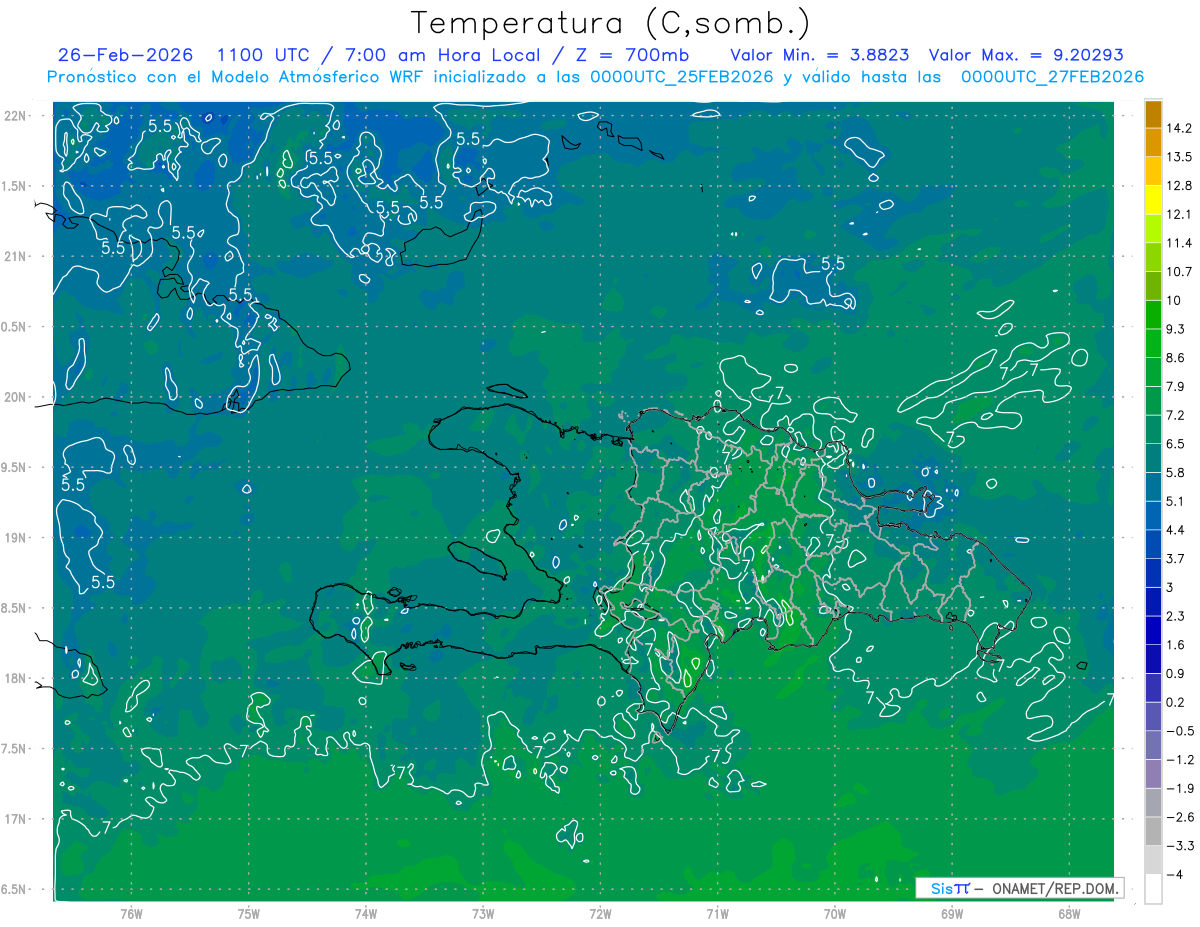The image size is (1200, 927).
Task: Pick the yellow swatch between 12.8 and 12.1
Action: [1153, 200]
